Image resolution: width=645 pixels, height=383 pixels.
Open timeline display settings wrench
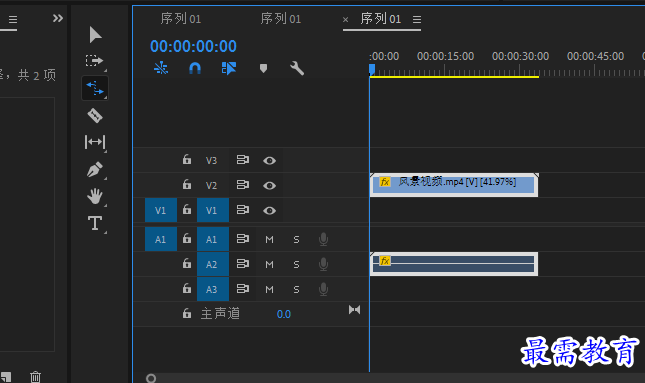point(297,68)
